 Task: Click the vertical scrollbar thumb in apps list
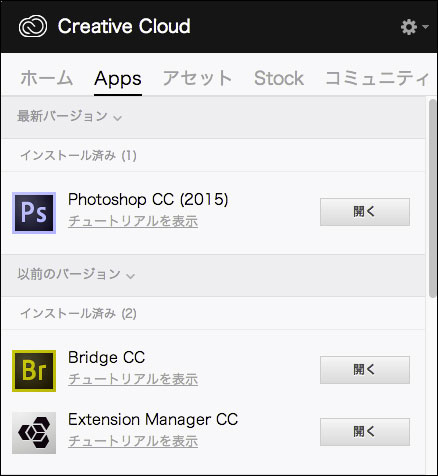point(432,198)
